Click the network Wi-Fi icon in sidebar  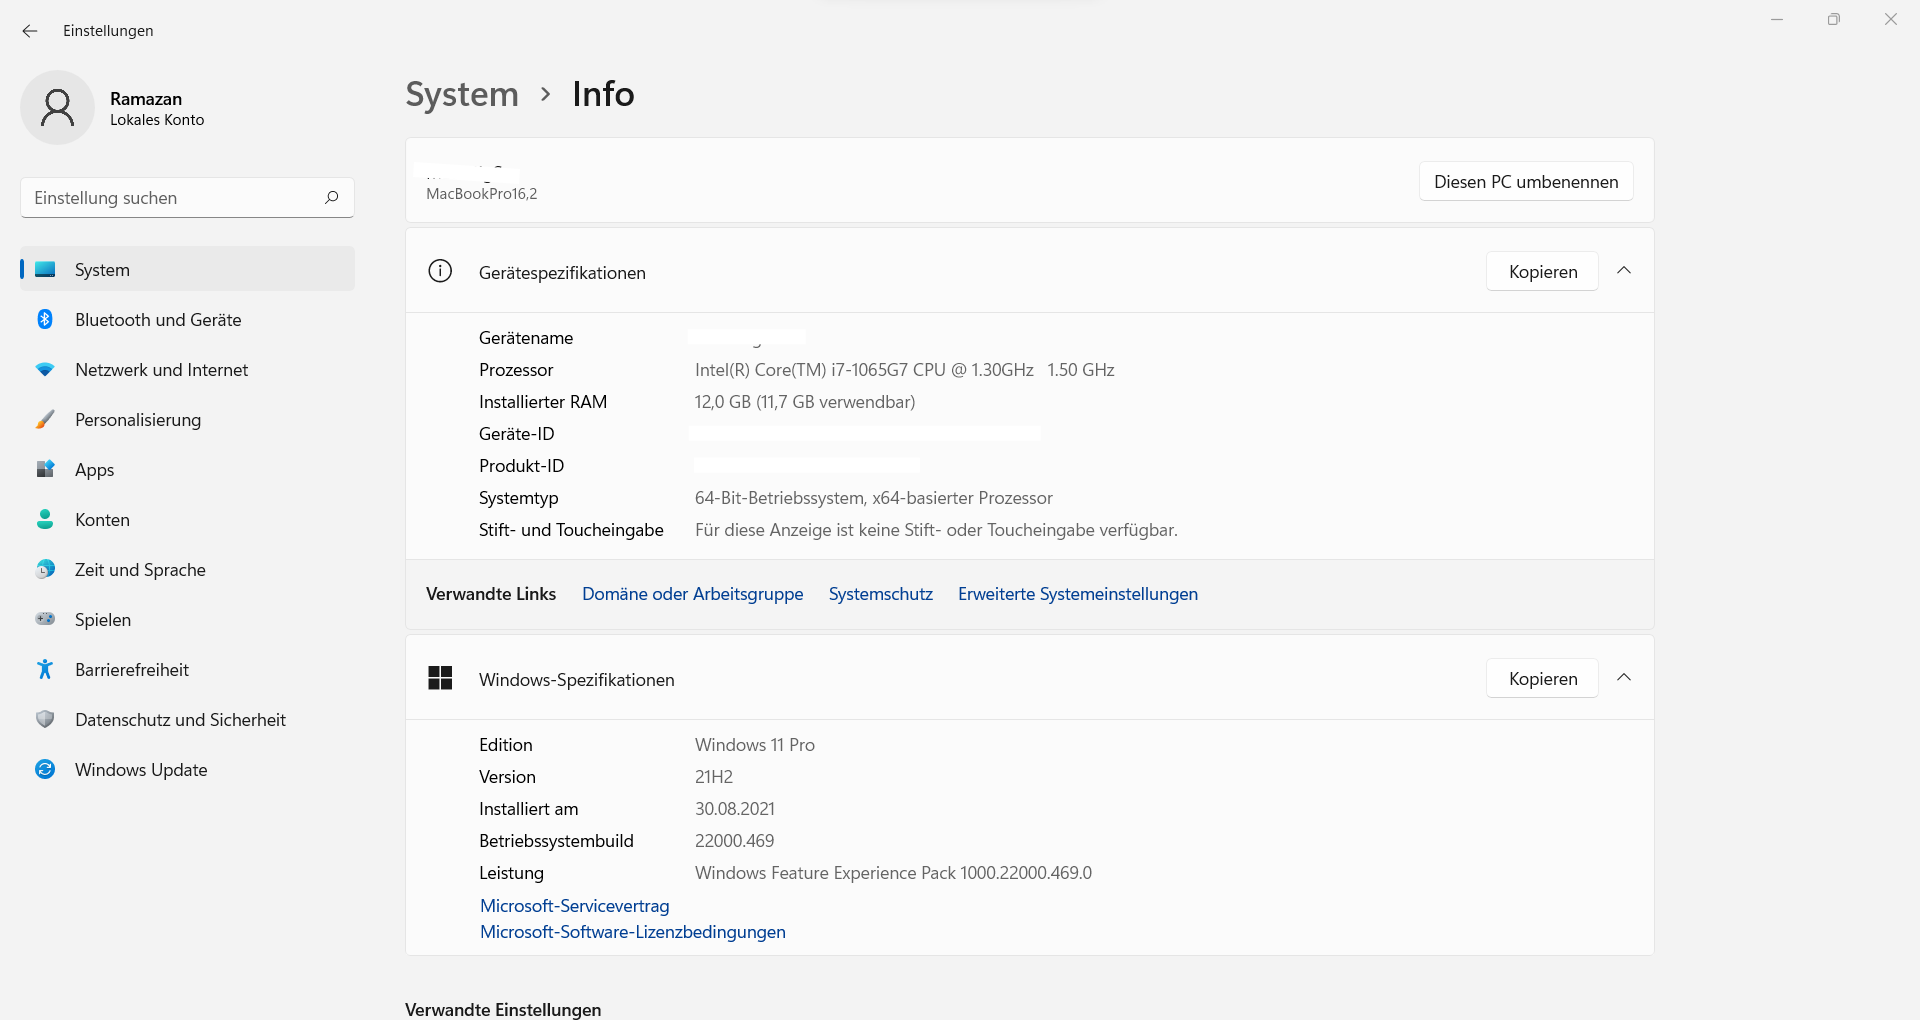point(45,369)
